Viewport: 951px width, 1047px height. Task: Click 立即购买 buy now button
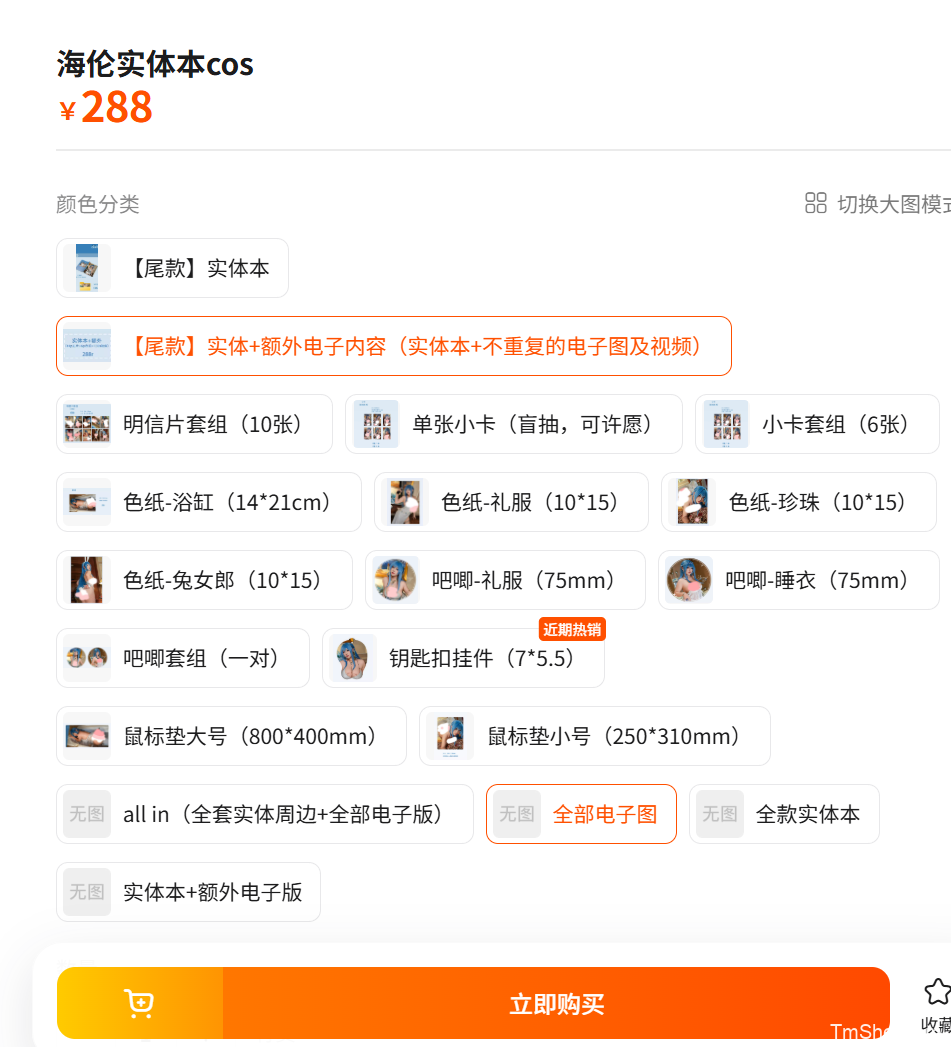coord(556,1003)
